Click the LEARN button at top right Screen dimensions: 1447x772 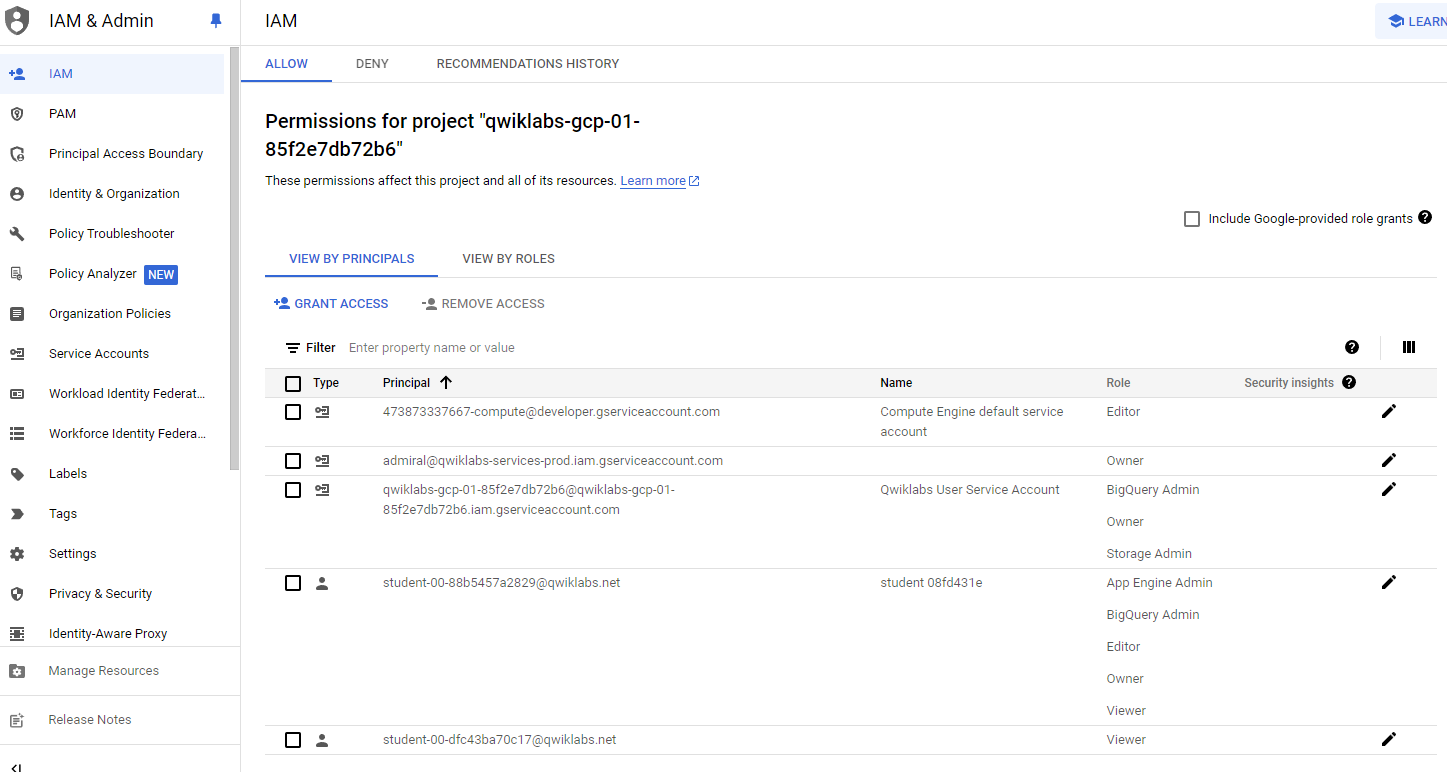click(1411, 22)
